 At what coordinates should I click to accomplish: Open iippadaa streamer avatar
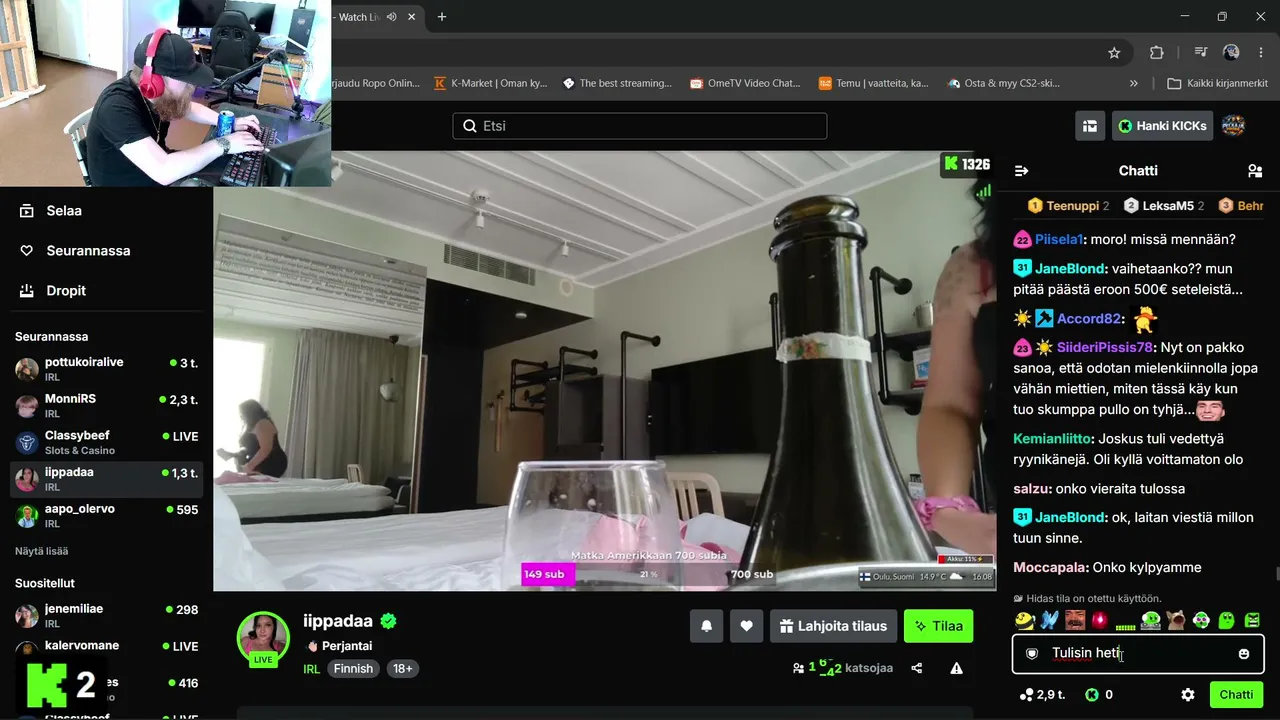point(263,637)
